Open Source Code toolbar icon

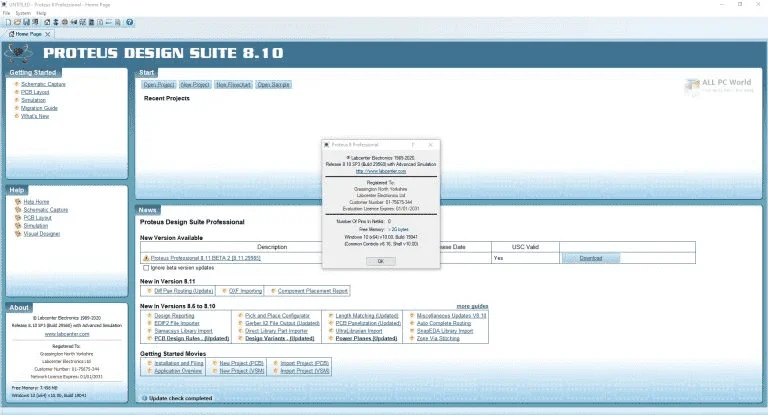[109, 22]
